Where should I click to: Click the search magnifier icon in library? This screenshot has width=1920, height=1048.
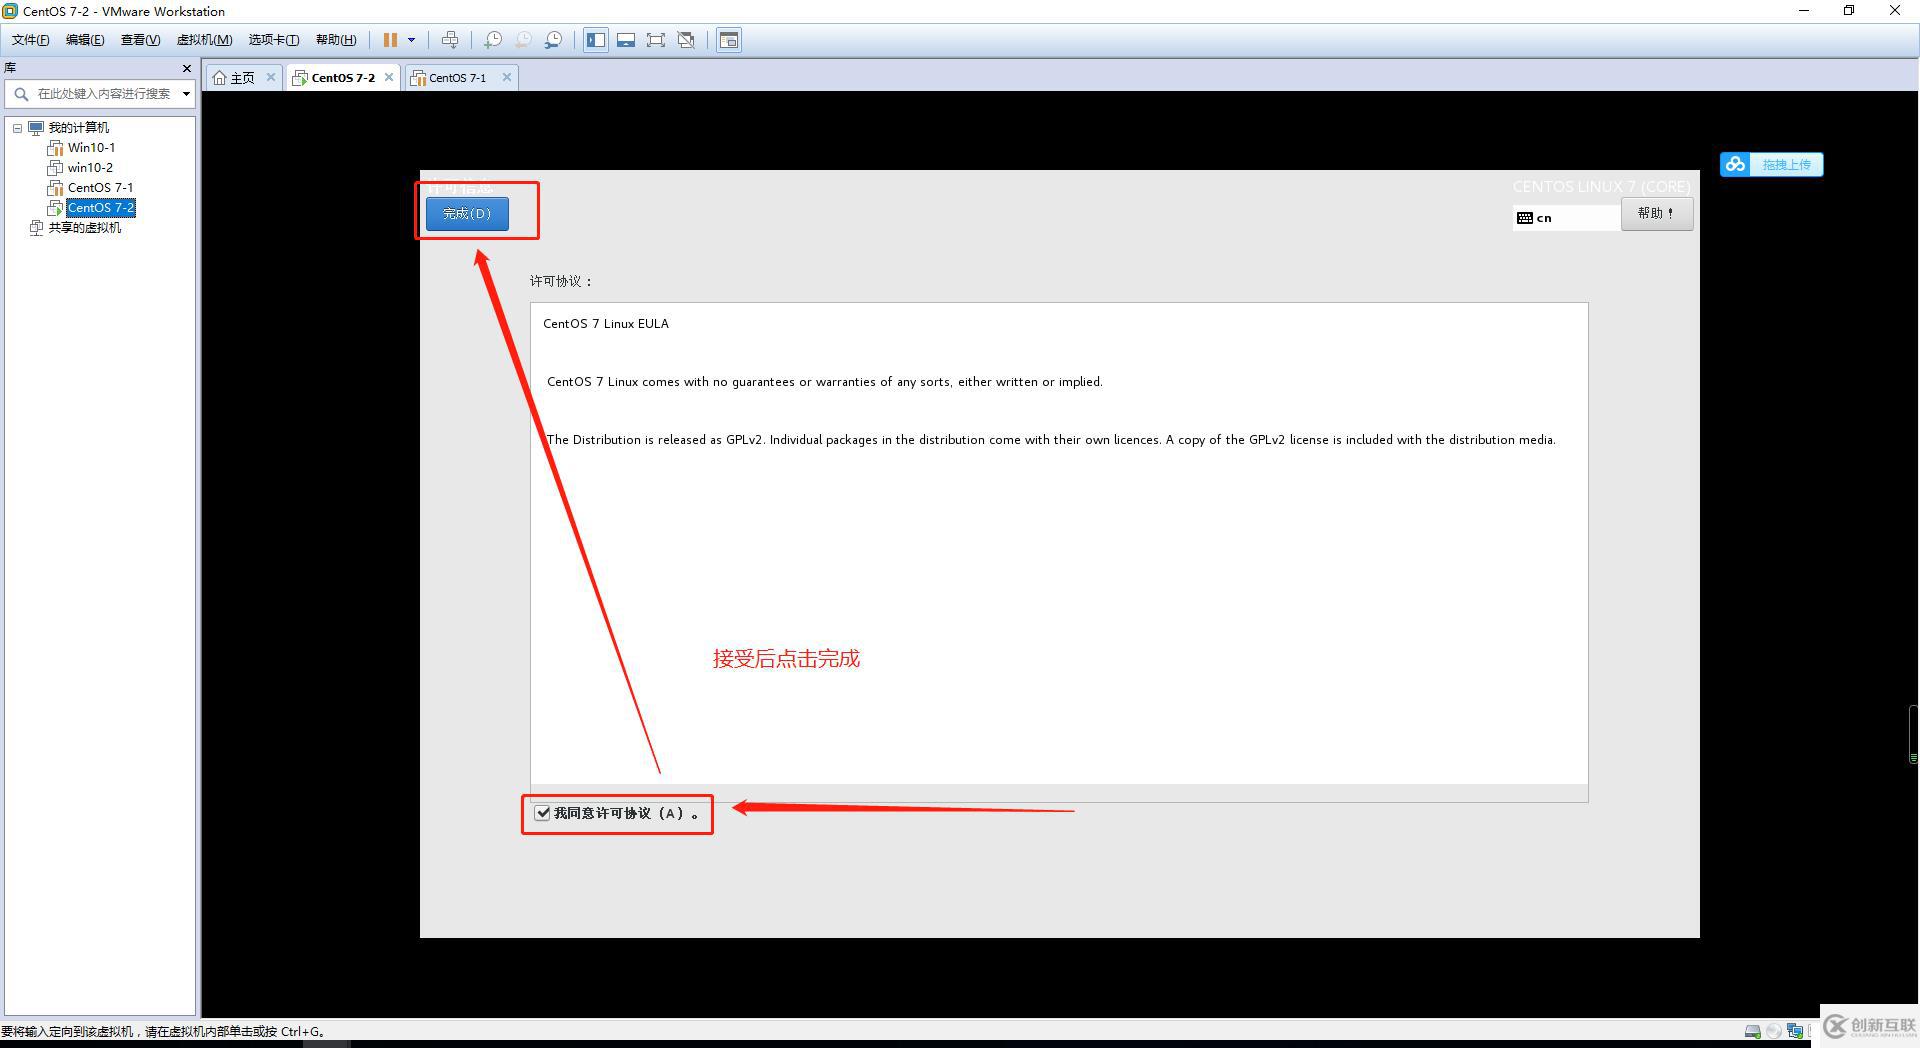coord(21,94)
